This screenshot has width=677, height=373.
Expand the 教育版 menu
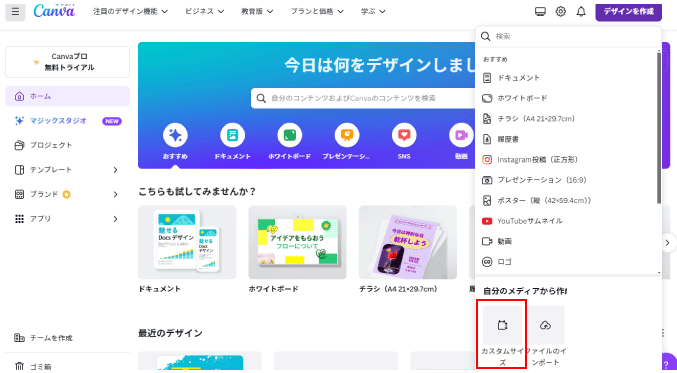coord(257,12)
